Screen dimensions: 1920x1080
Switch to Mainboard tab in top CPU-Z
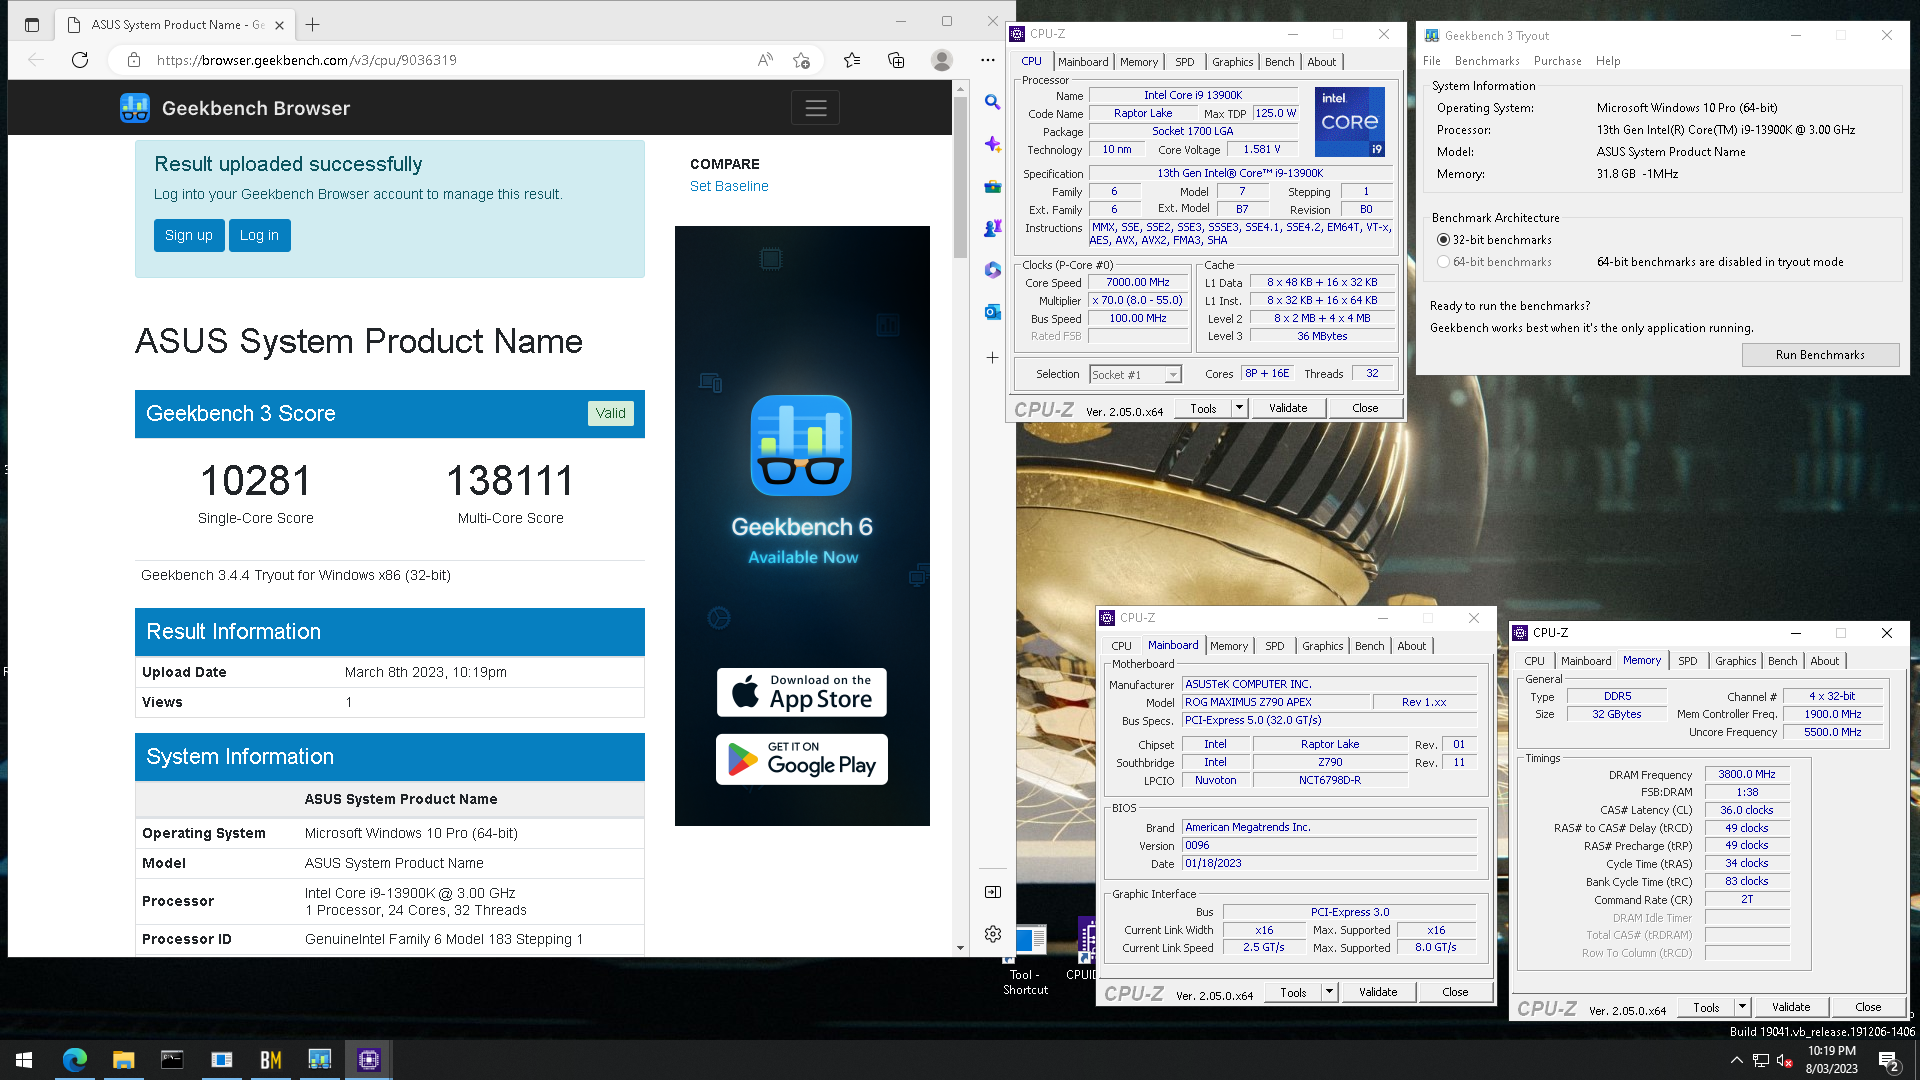tap(1083, 62)
